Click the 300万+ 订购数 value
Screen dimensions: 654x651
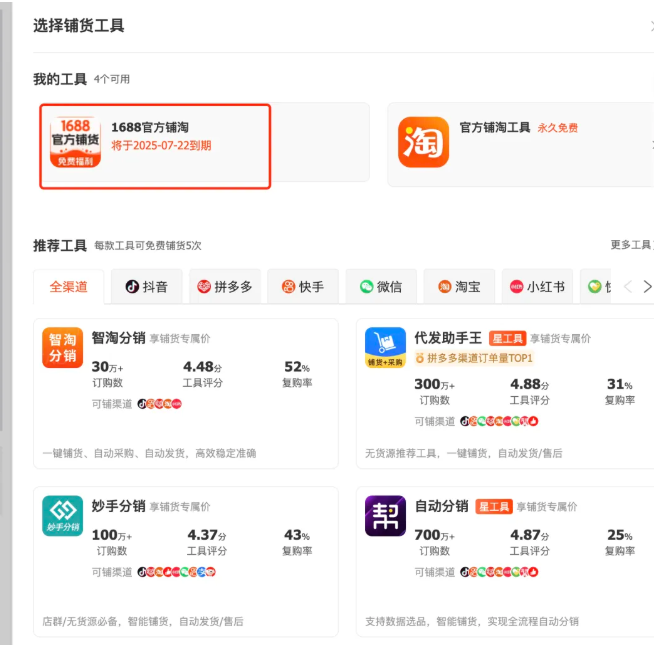434,384
